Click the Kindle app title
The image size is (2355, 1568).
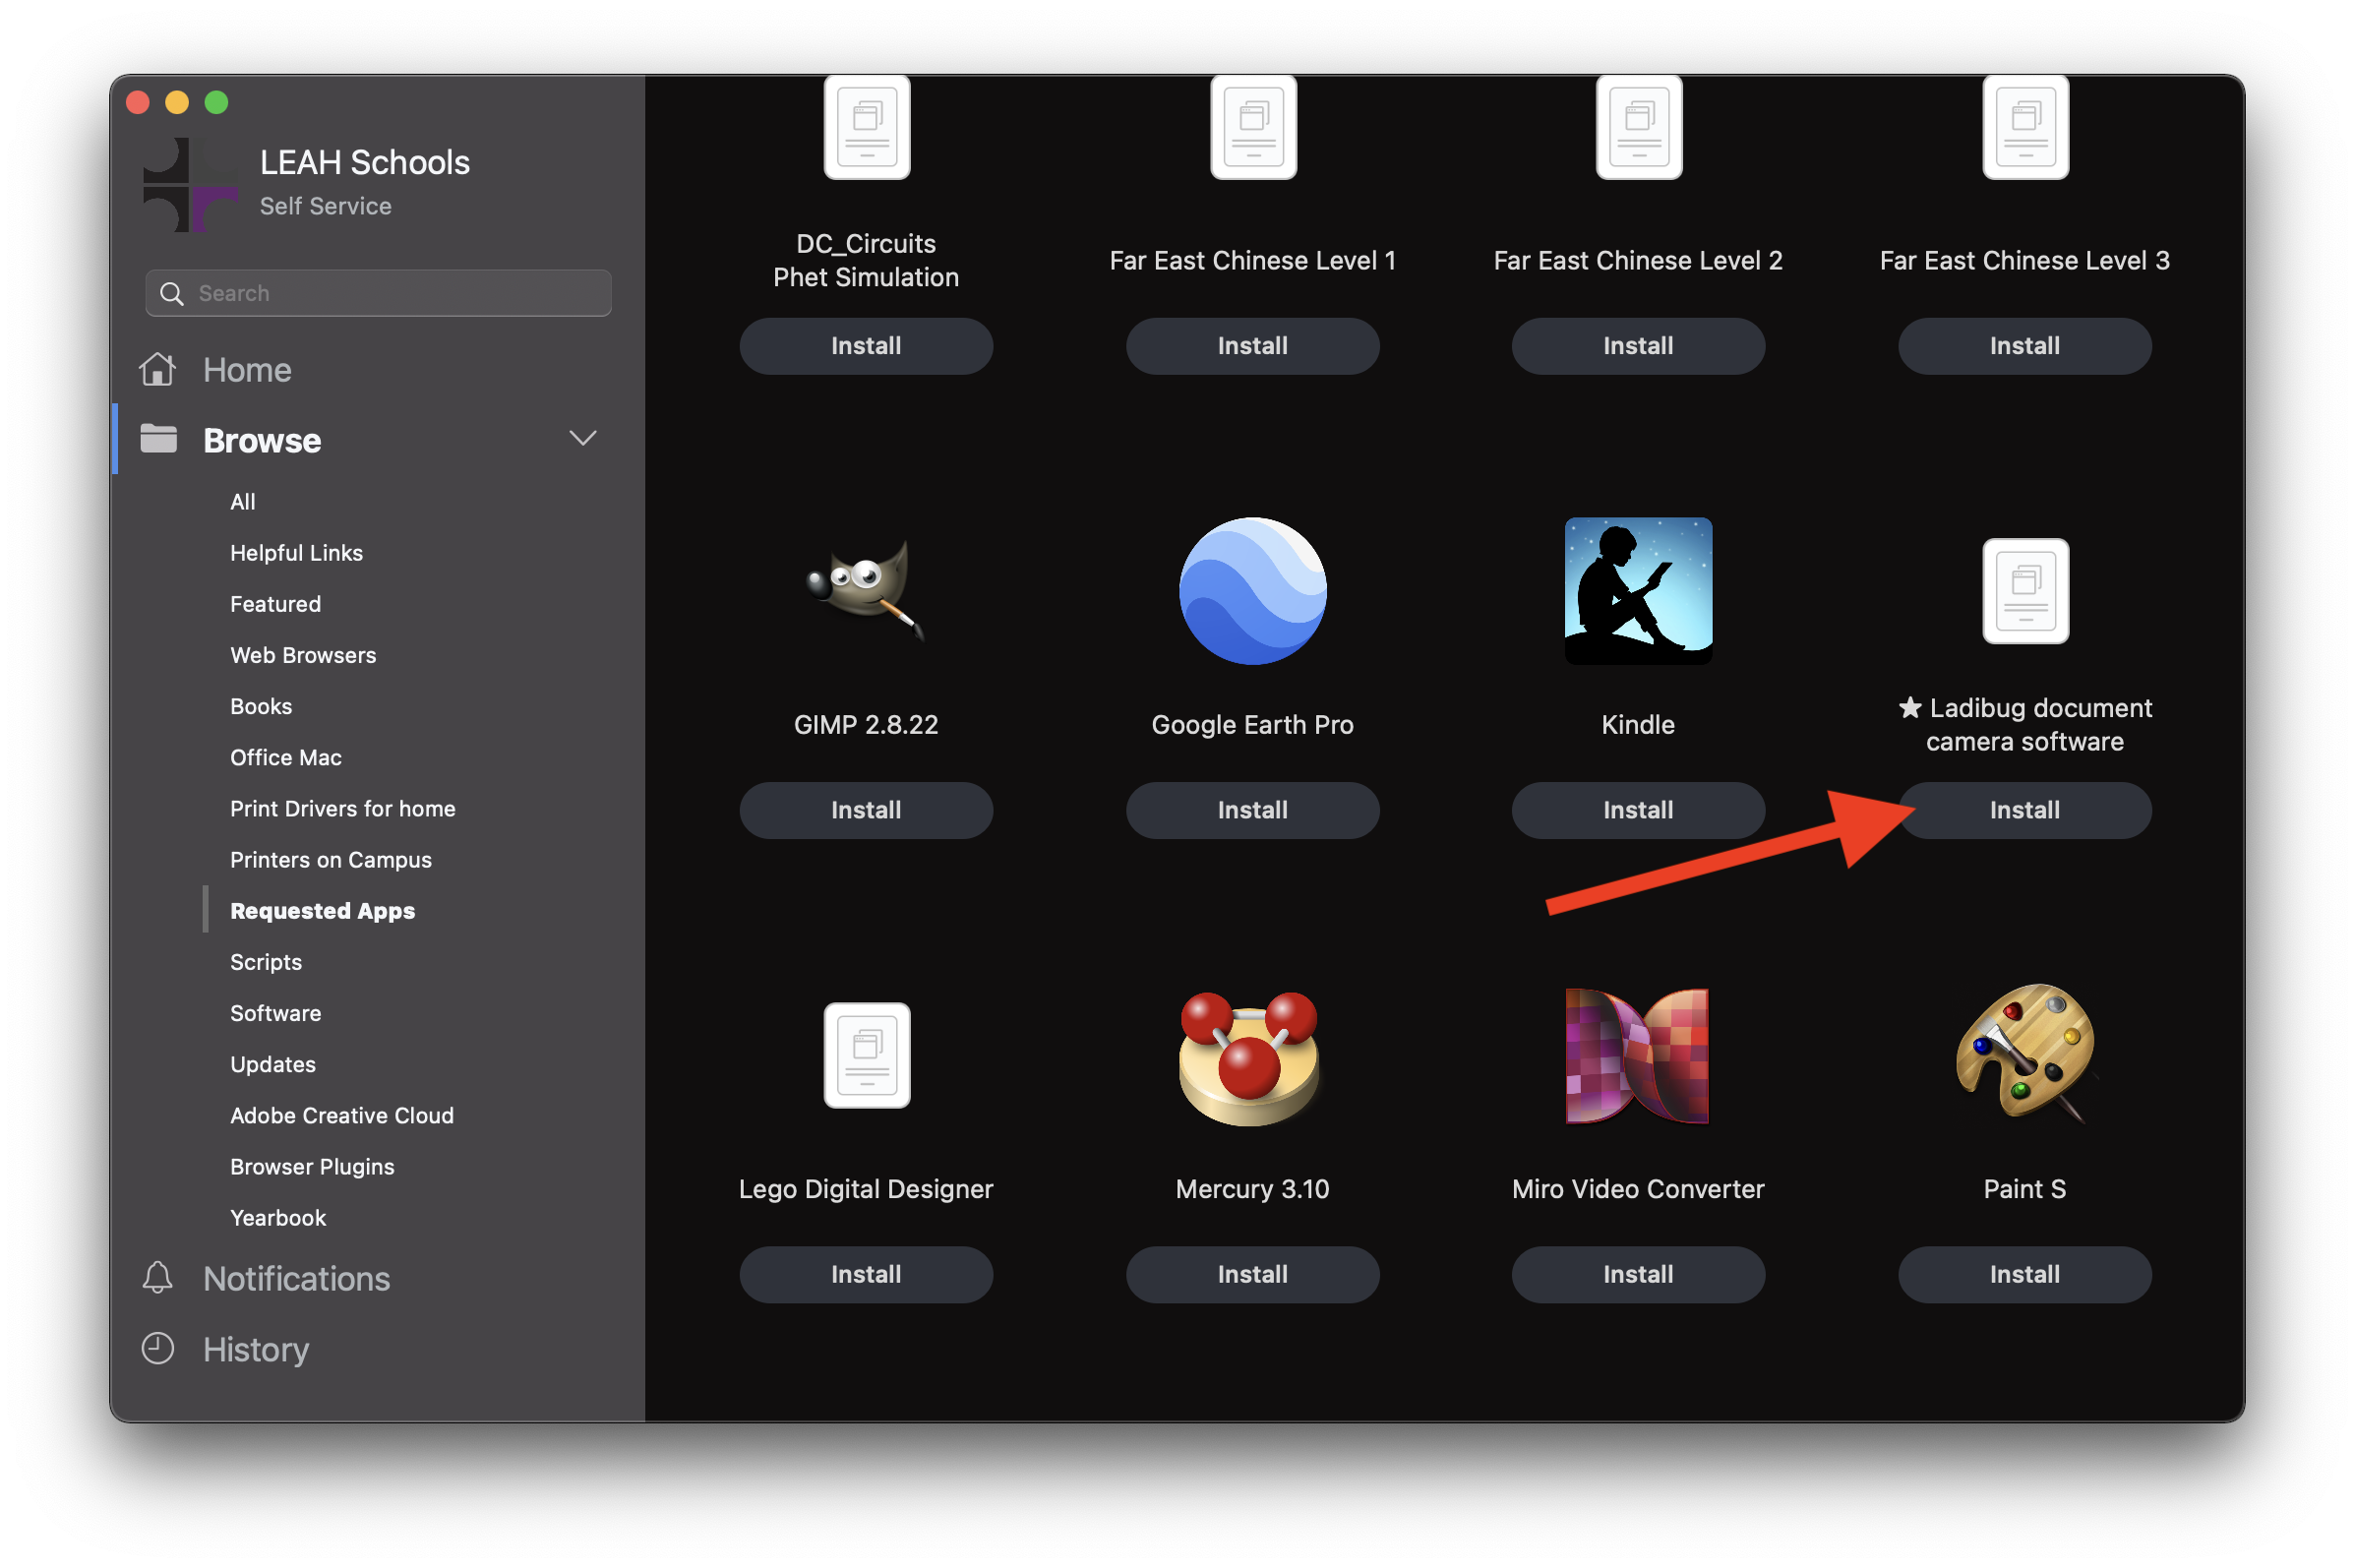1638,725
